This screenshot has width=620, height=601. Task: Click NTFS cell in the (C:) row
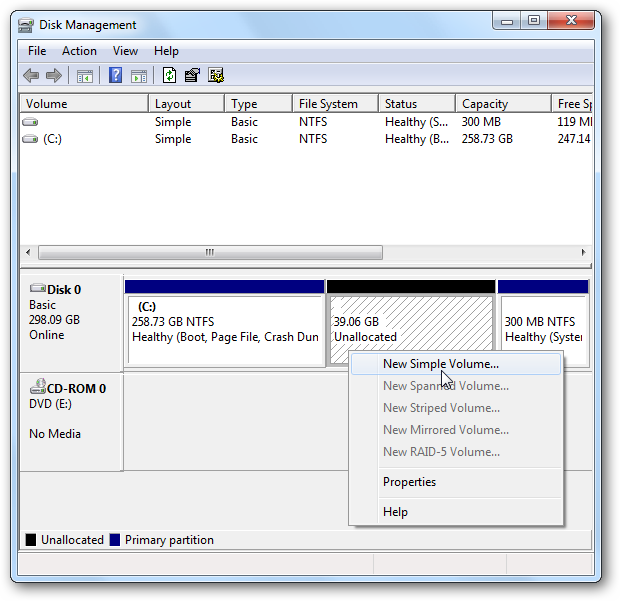(313, 139)
